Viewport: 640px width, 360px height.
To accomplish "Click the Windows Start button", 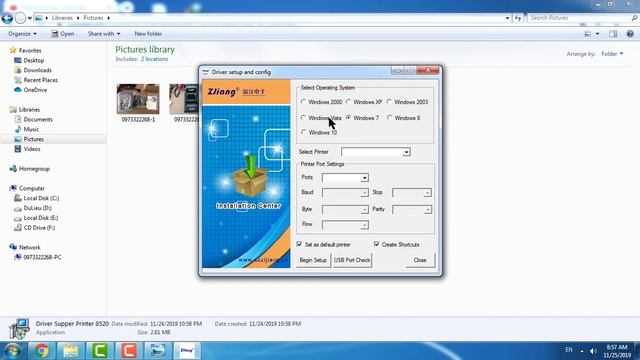I will click(12, 351).
